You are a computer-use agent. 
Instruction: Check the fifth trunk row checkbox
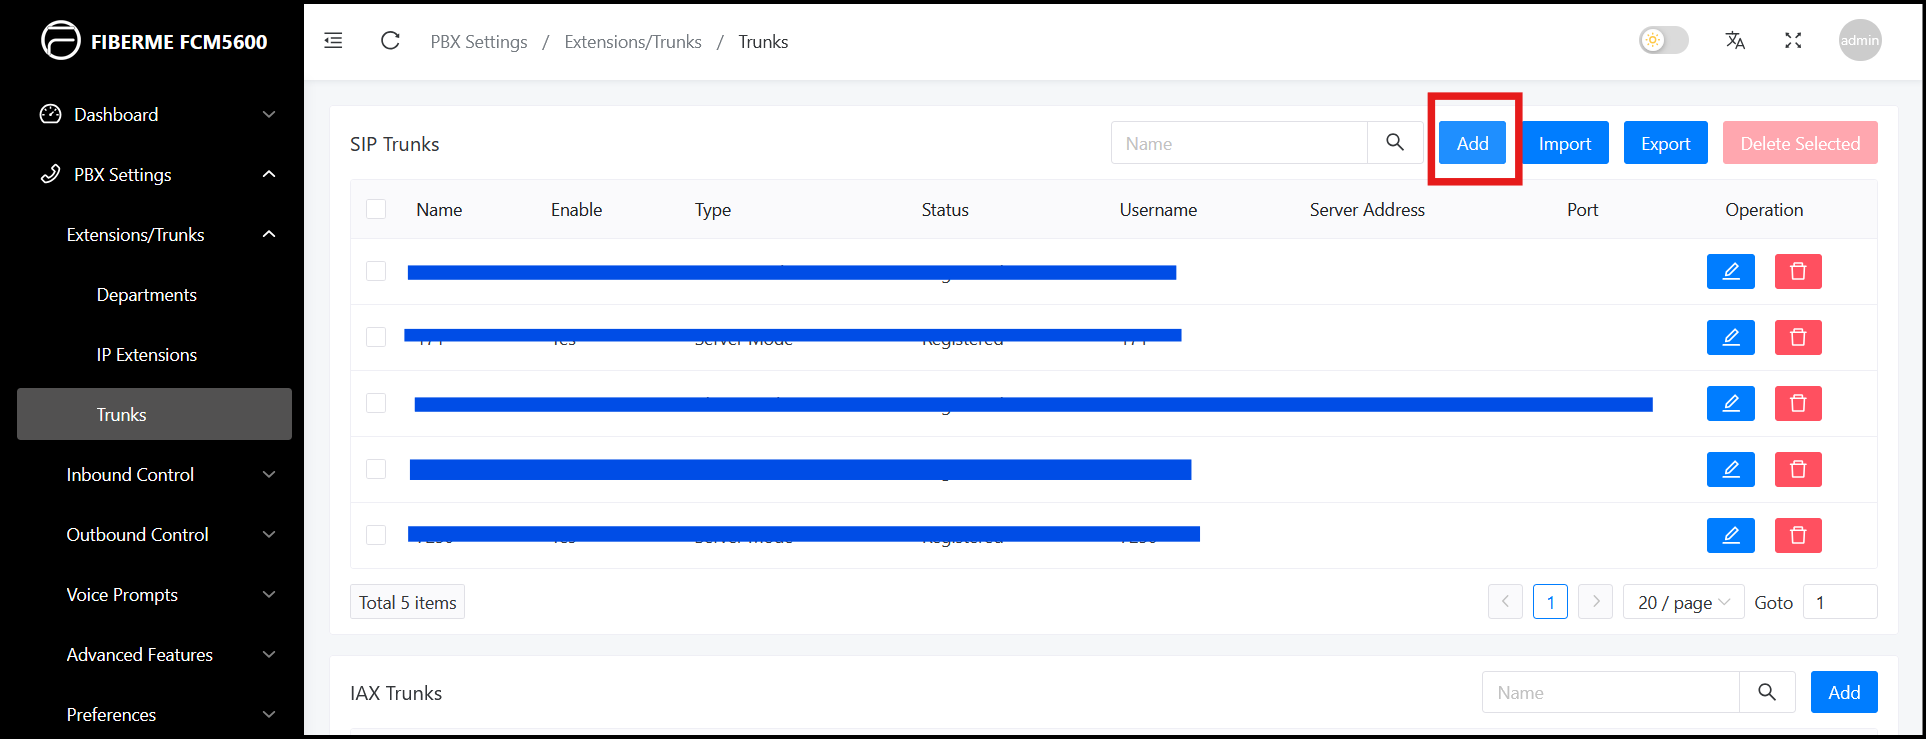376,535
